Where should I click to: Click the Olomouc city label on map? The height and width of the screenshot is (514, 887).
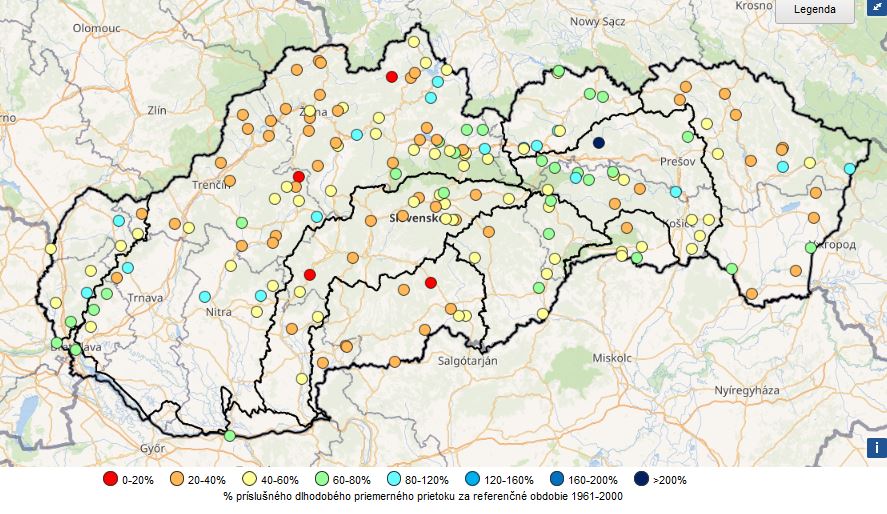[96, 28]
